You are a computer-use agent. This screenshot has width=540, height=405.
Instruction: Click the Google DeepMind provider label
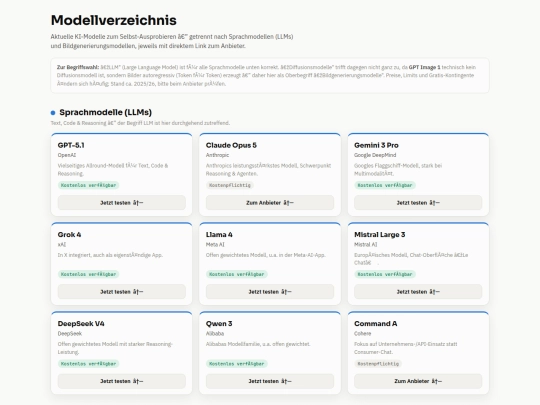[375, 155]
